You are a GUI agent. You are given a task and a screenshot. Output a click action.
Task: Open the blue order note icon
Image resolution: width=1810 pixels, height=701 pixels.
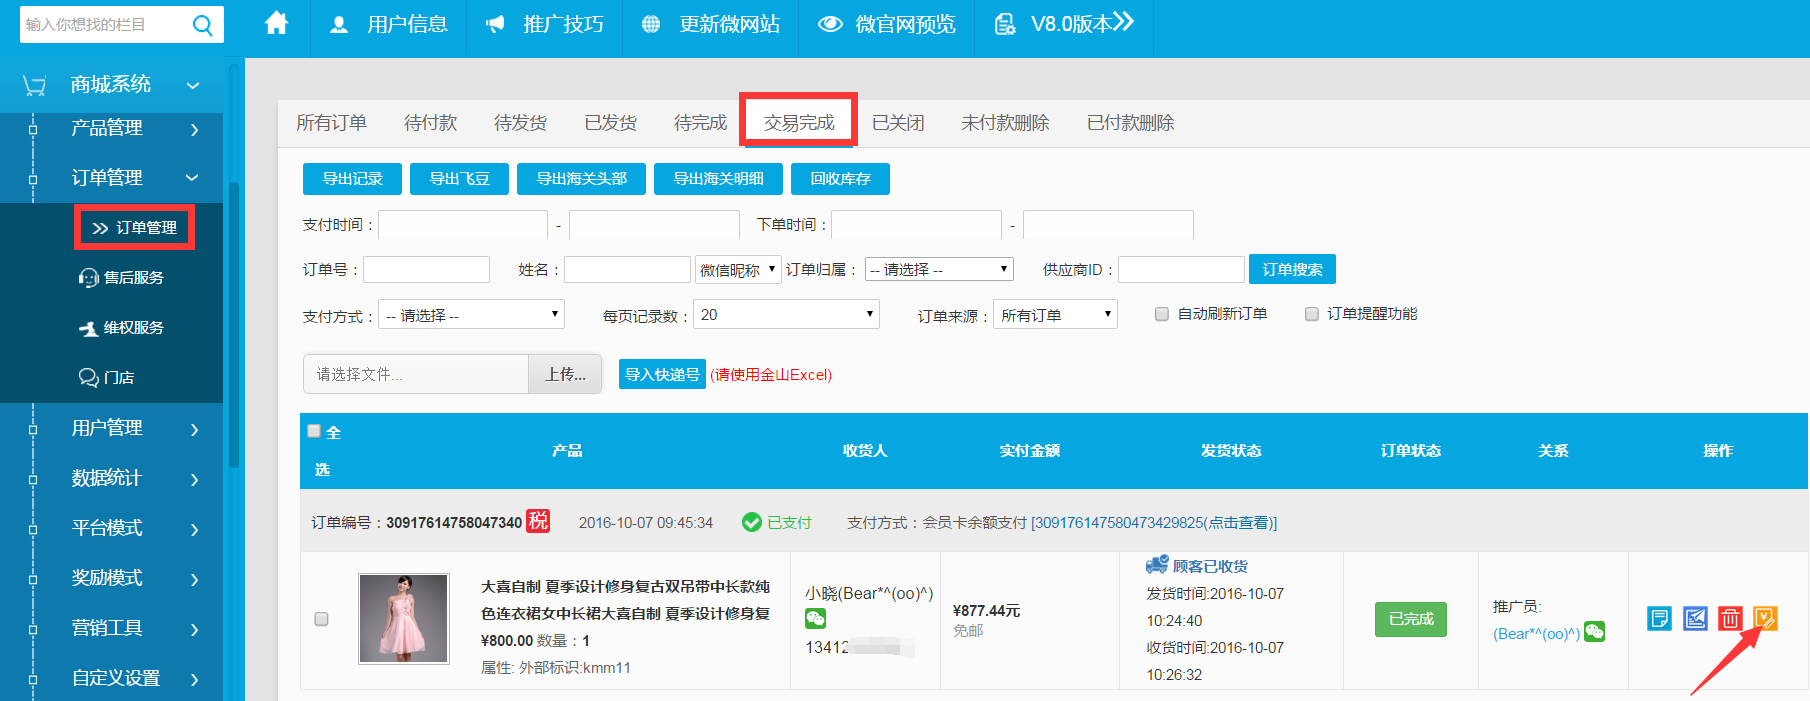1659,619
